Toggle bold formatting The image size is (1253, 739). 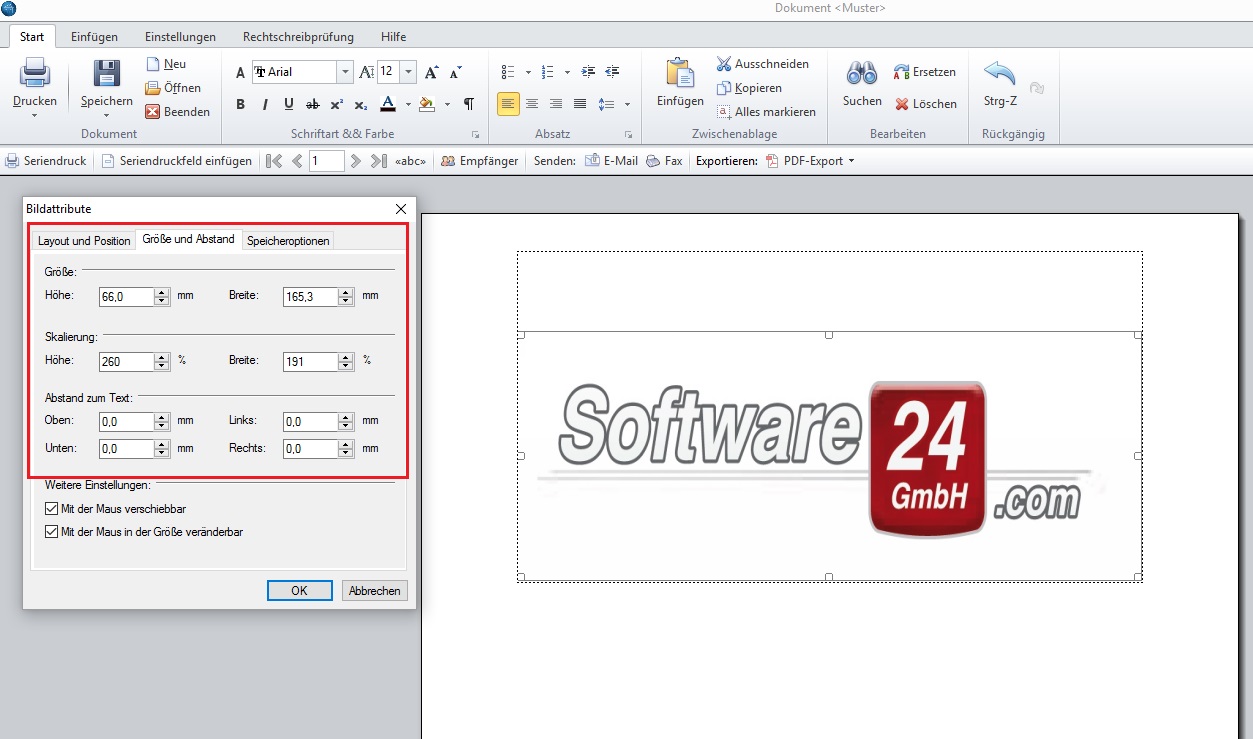coord(240,104)
